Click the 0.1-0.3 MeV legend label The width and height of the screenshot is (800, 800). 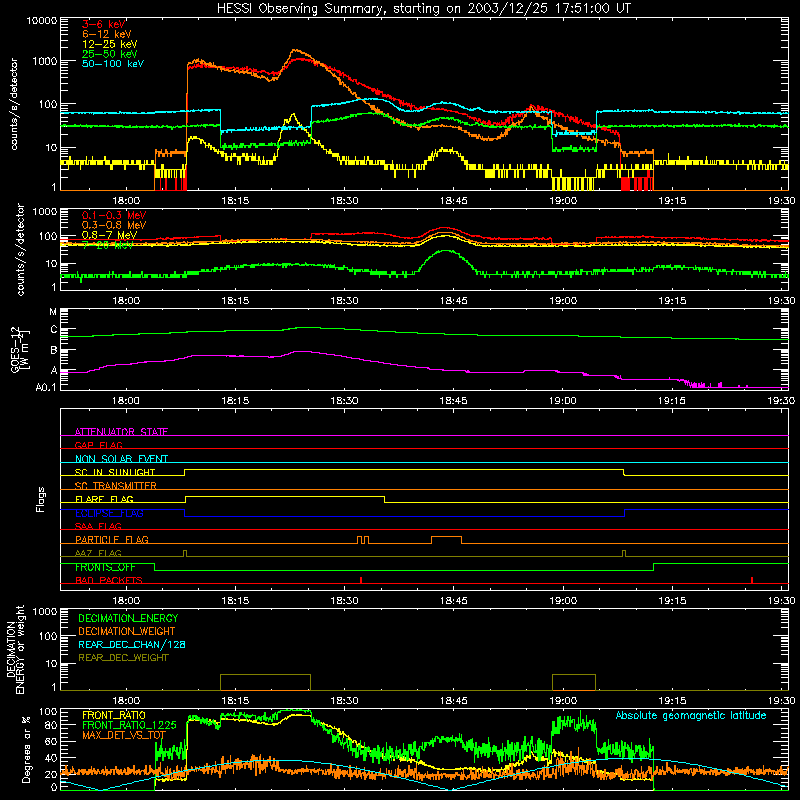tap(114, 215)
